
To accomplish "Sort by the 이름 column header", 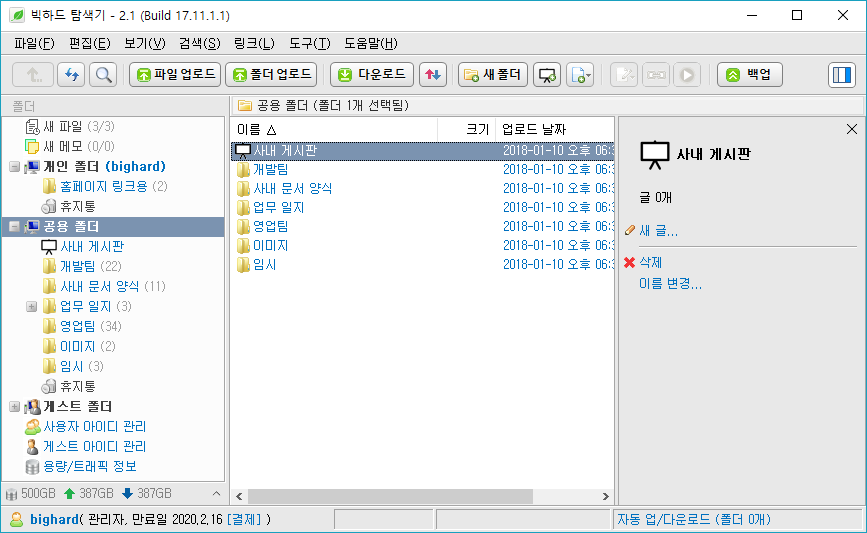I will coord(334,129).
